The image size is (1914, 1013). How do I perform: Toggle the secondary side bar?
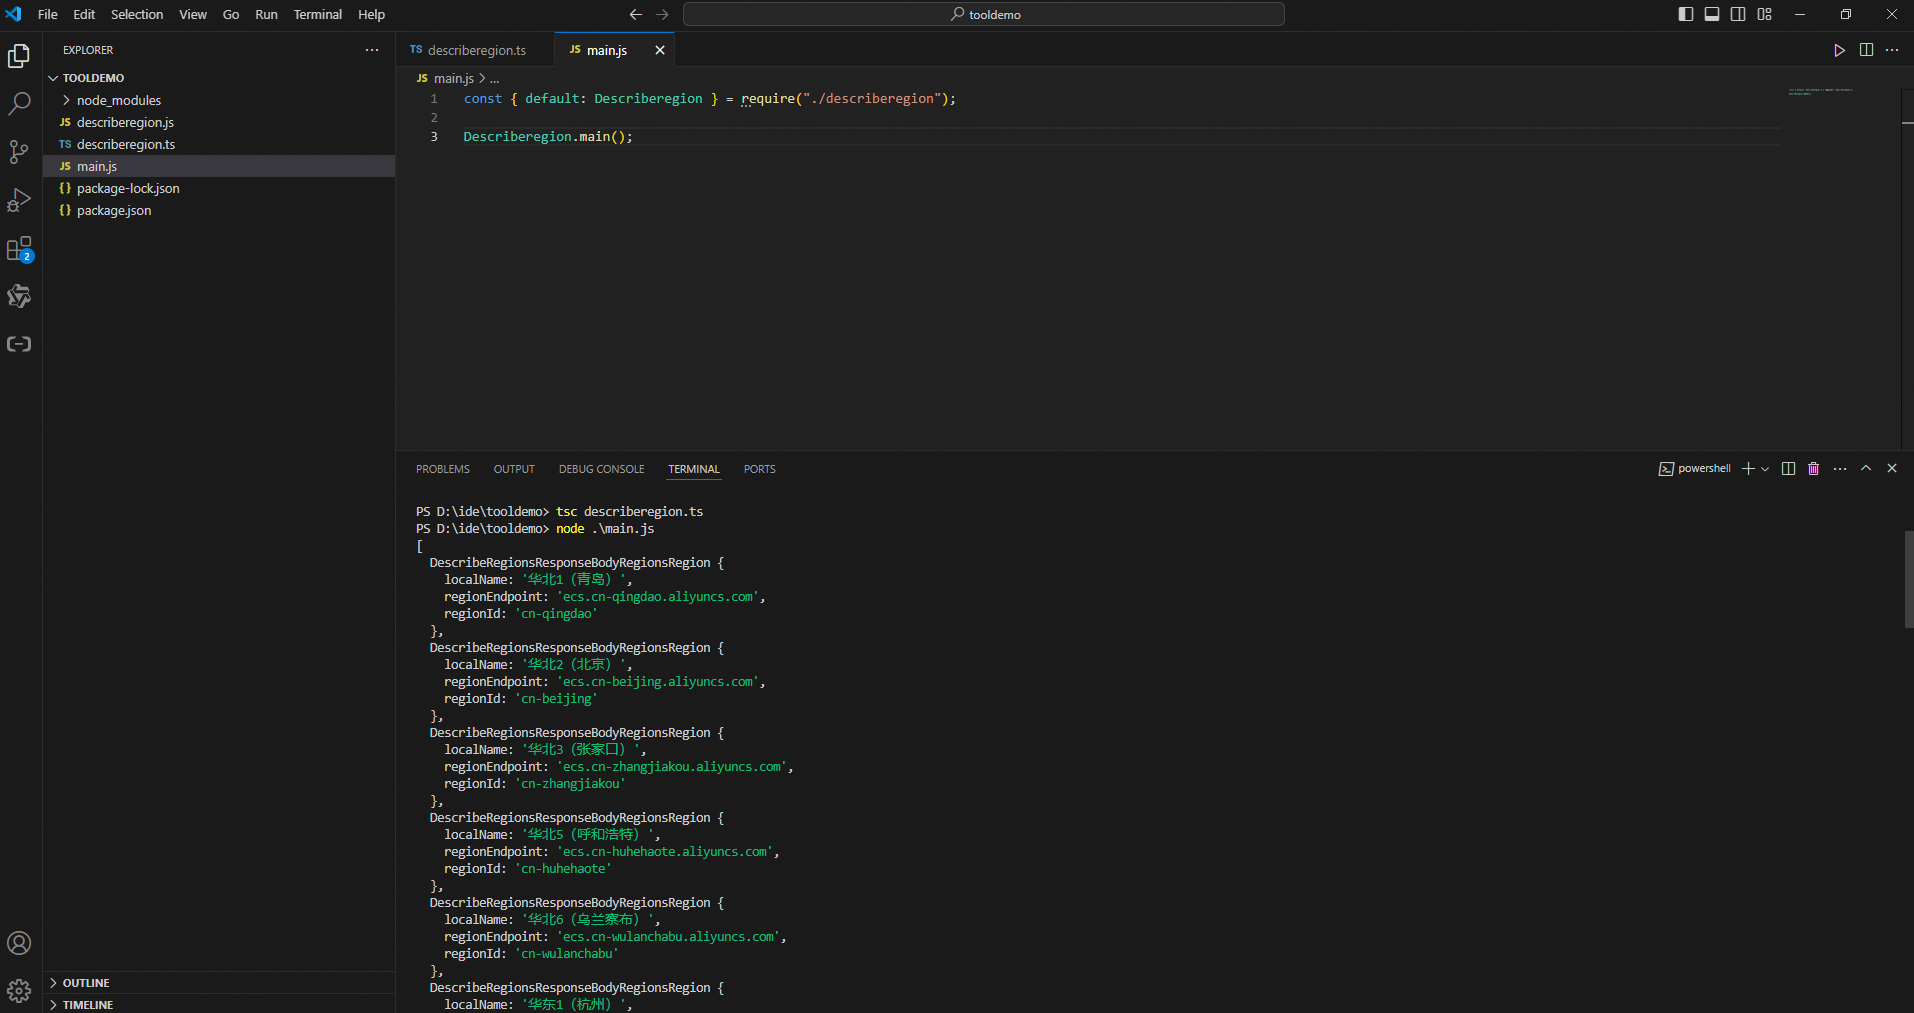[1738, 14]
